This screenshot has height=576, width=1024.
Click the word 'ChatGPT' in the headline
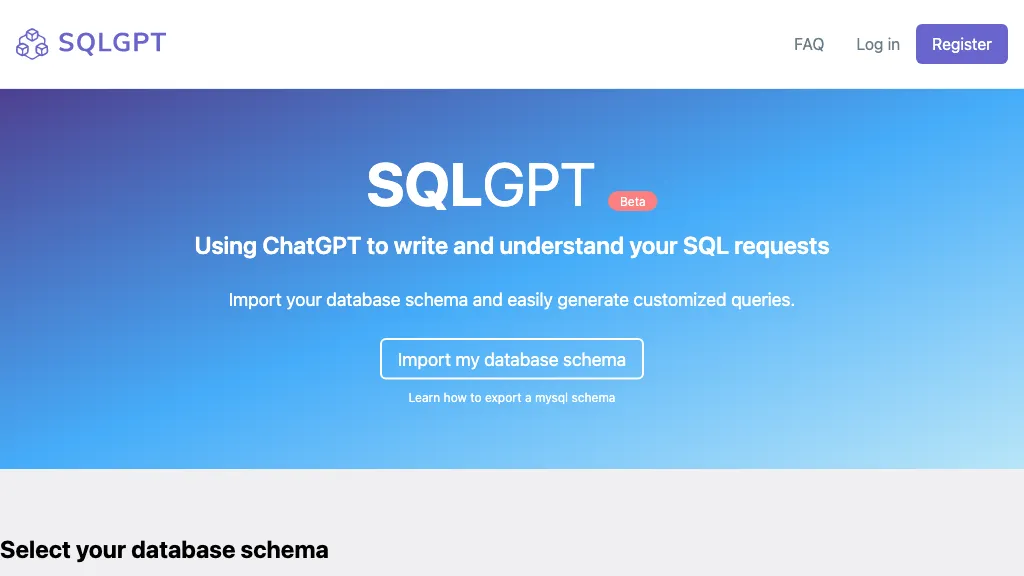[x=311, y=246]
